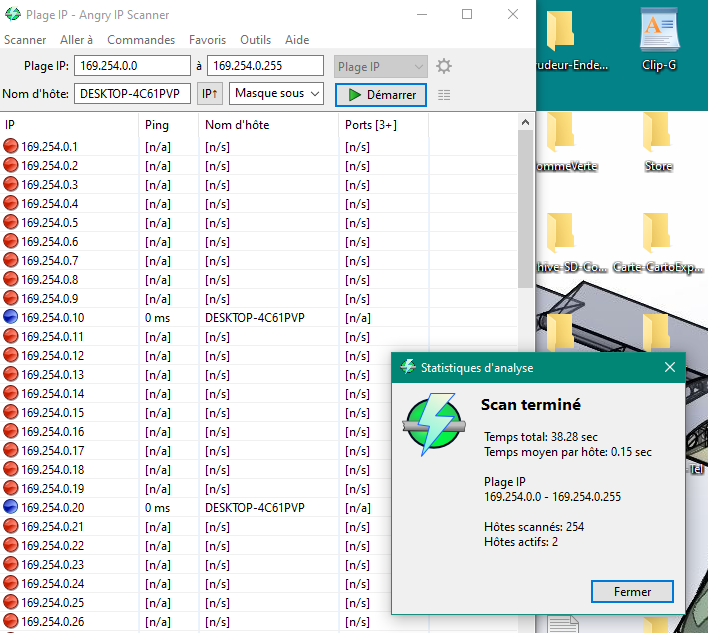Select row 169.254.0.17

tap(196, 450)
